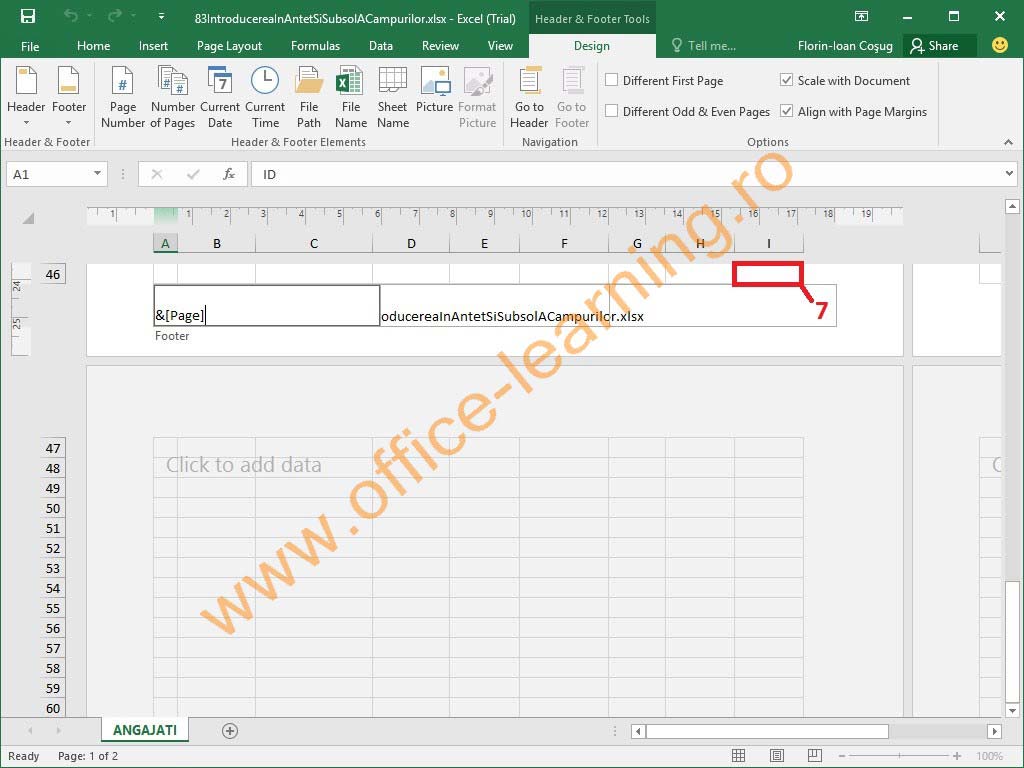Screen dimensions: 1024x768
Task: Click the vertical scrollbar thumb
Action: (x=1012, y=641)
